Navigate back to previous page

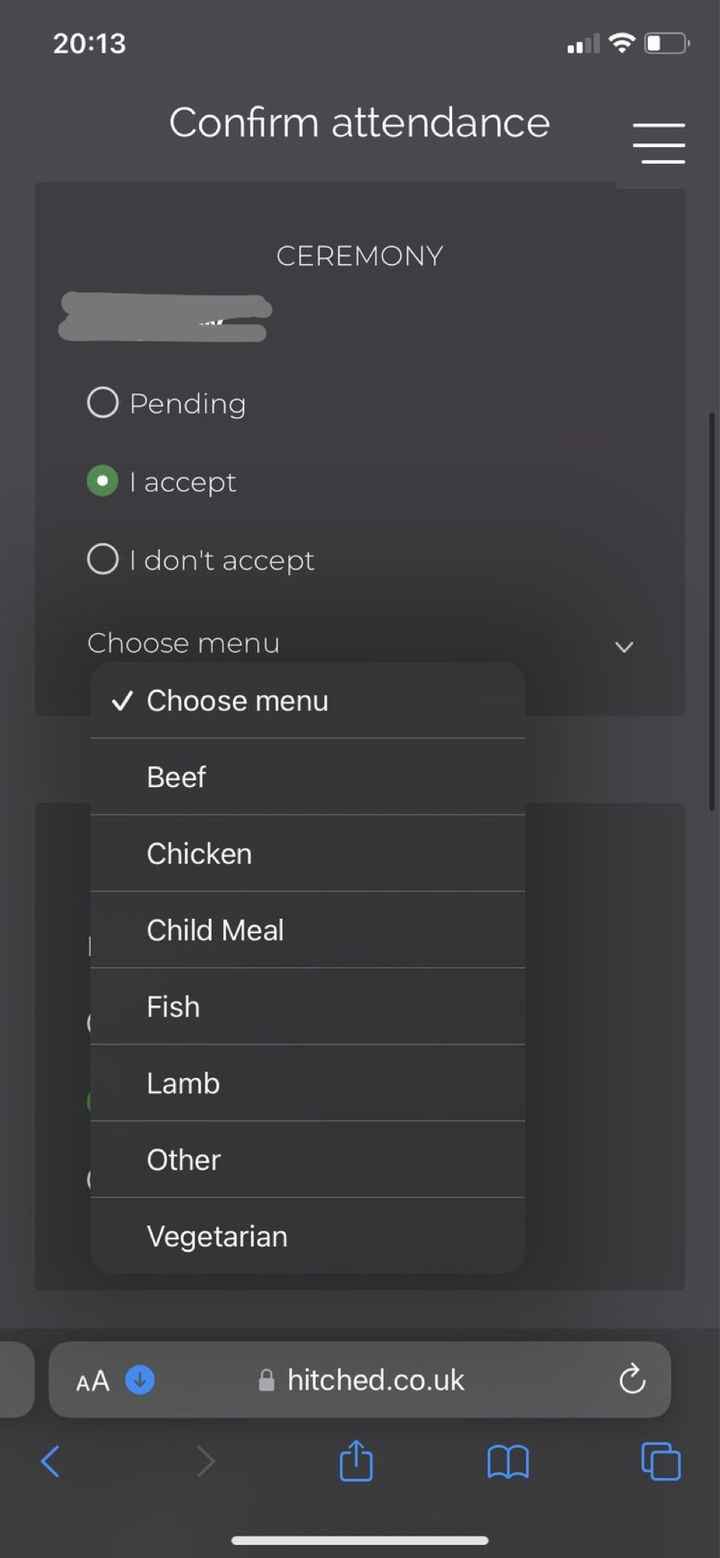[x=51, y=1461]
